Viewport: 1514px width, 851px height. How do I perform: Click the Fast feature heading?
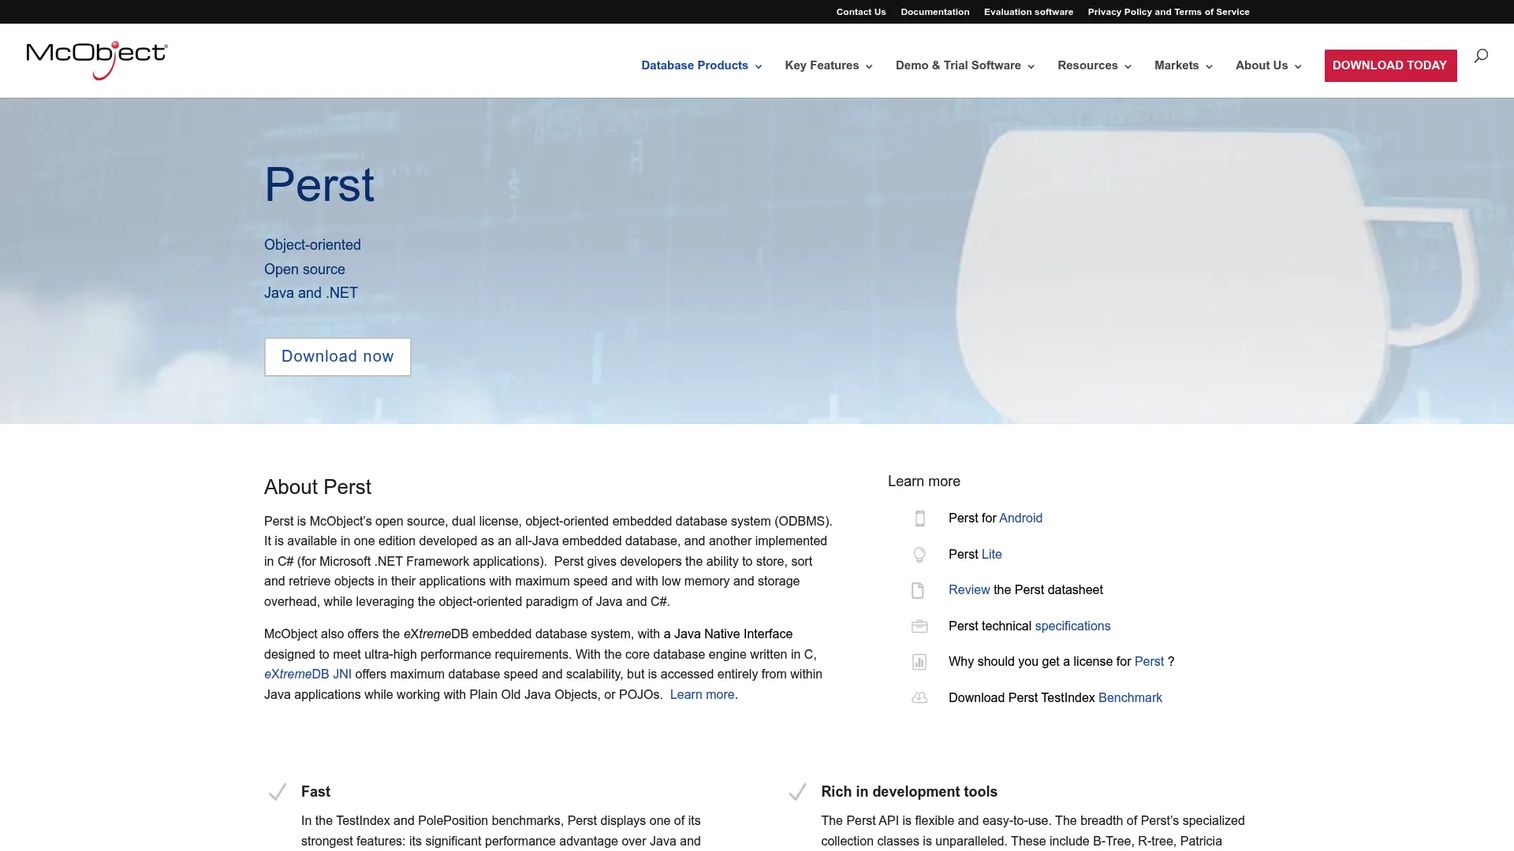[315, 792]
